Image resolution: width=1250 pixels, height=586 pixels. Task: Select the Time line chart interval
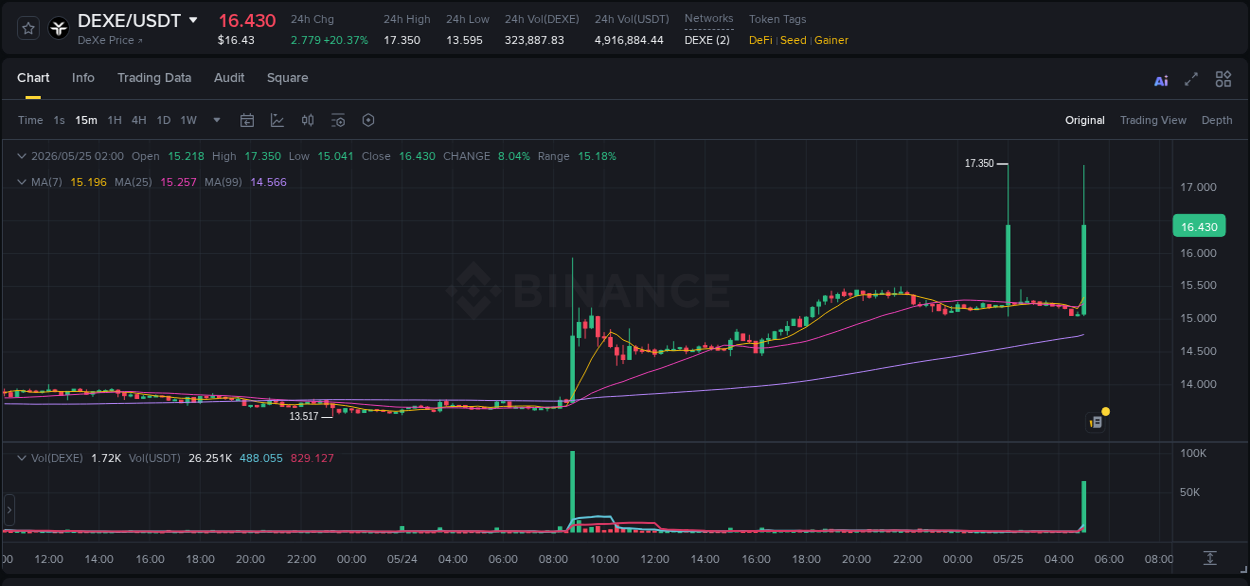[30, 120]
